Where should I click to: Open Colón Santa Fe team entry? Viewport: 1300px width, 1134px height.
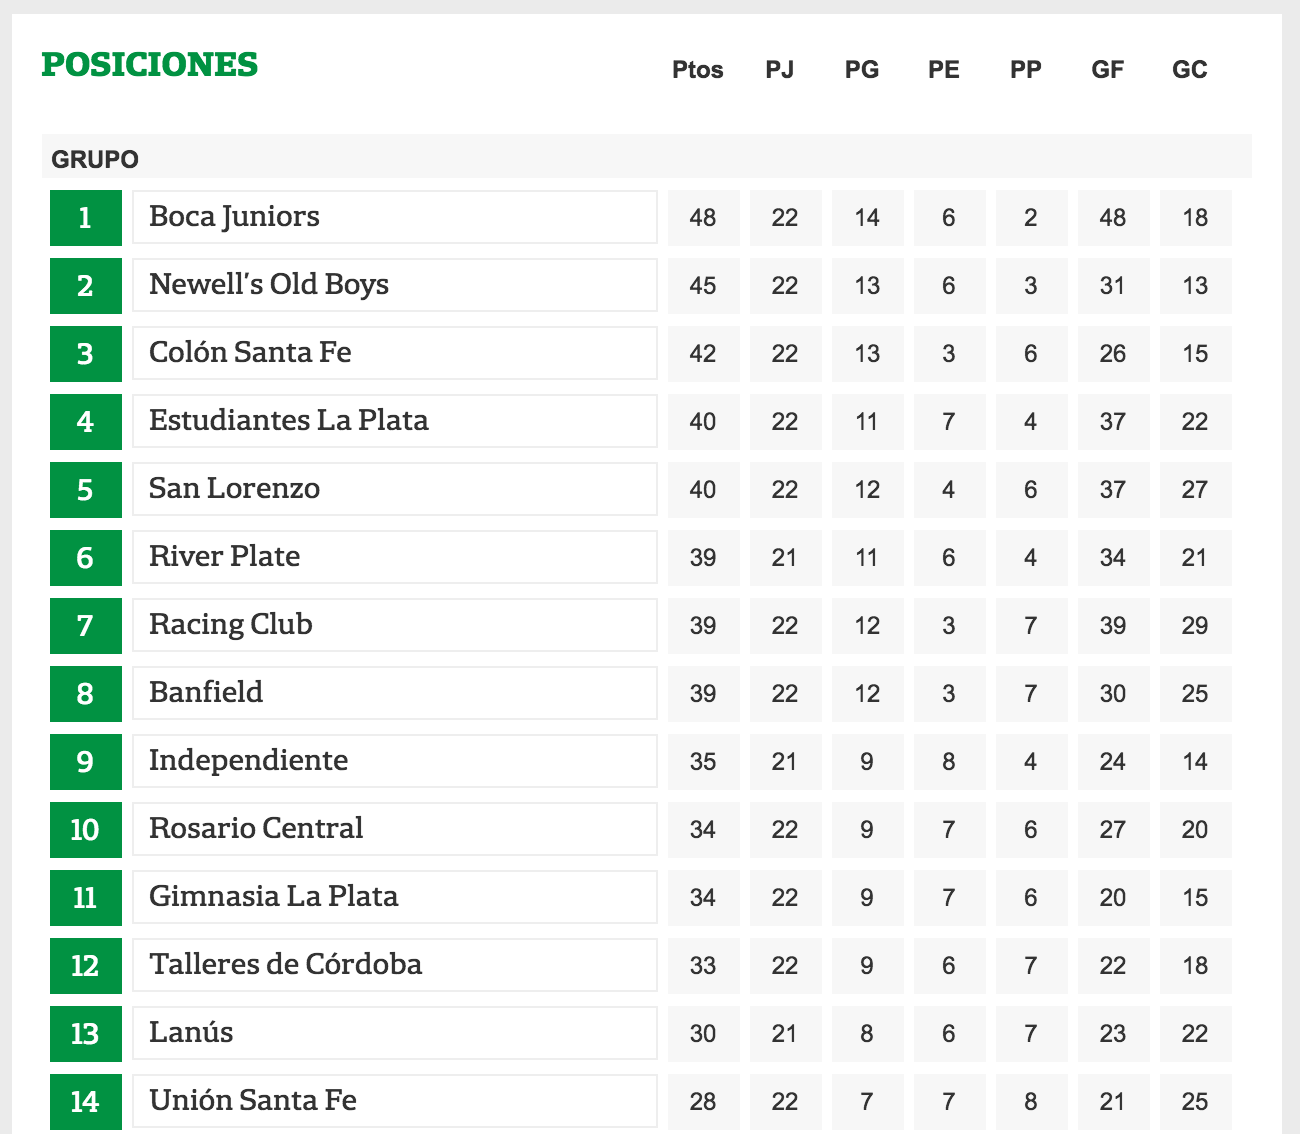[x=394, y=353]
